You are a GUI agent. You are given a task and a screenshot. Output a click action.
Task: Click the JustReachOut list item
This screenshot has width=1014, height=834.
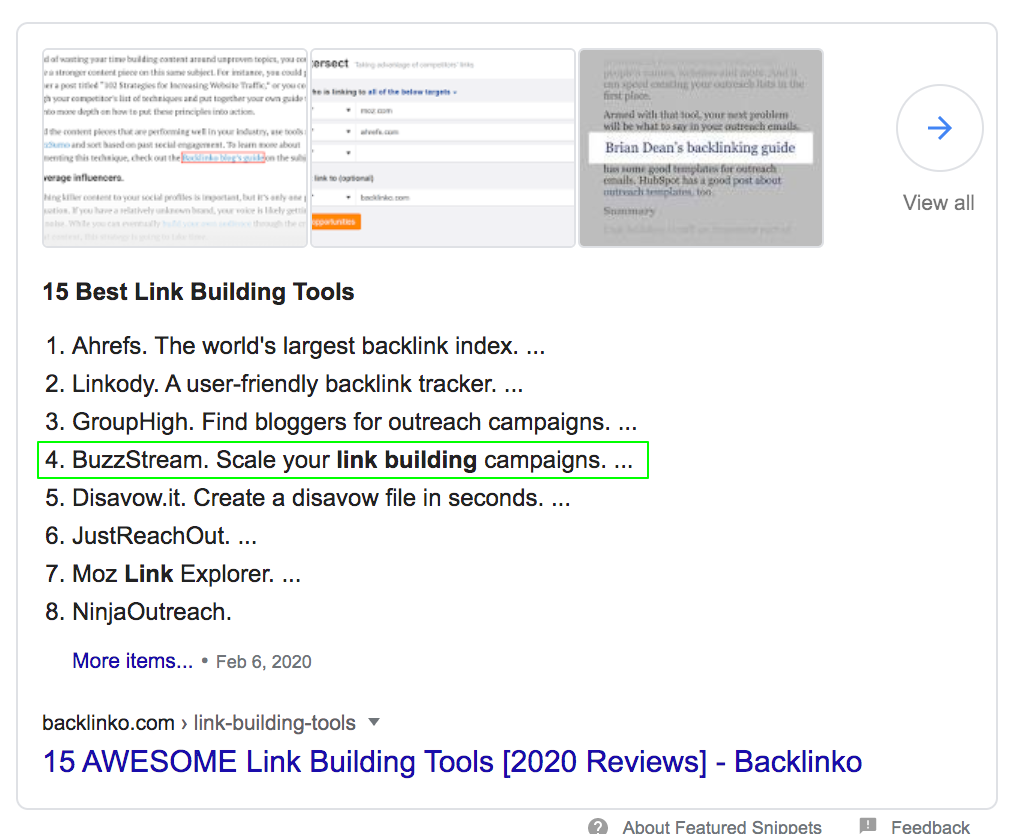pos(151,536)
